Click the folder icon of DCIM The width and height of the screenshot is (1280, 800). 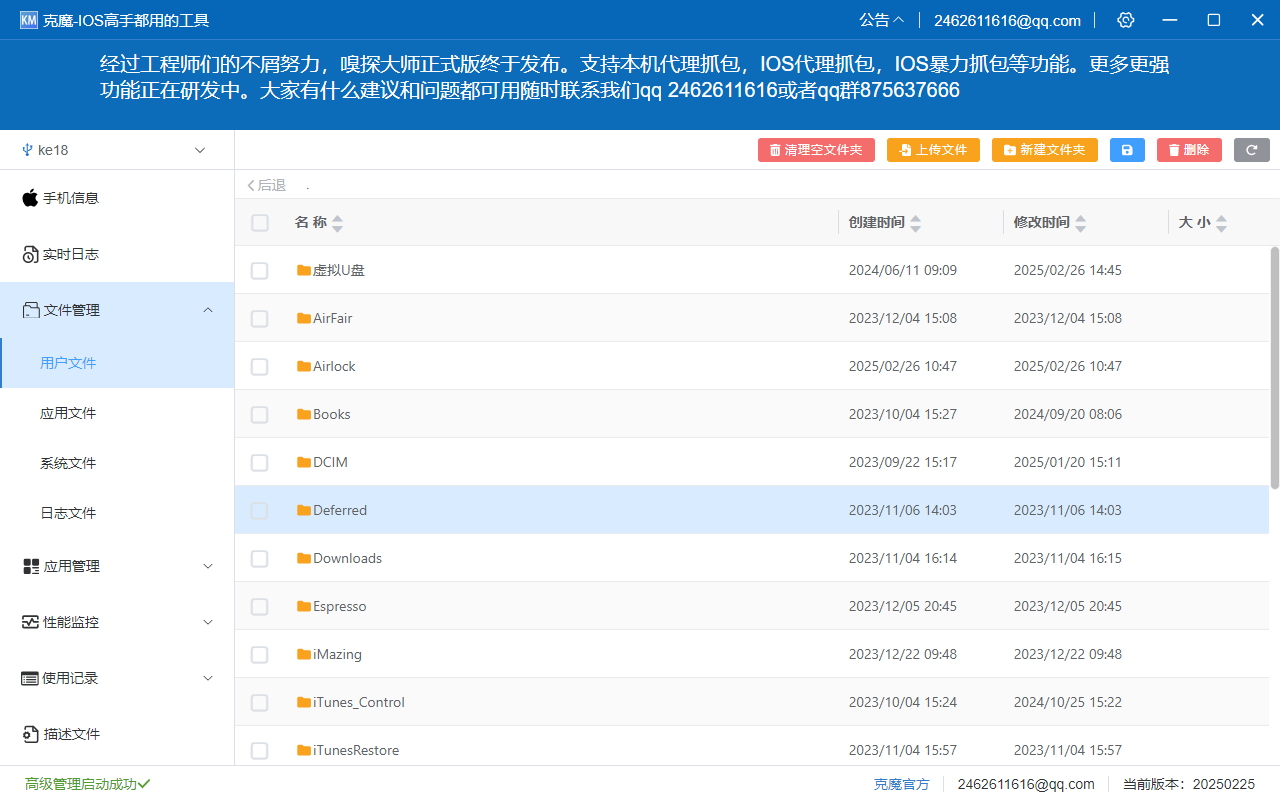pos(304,462)
